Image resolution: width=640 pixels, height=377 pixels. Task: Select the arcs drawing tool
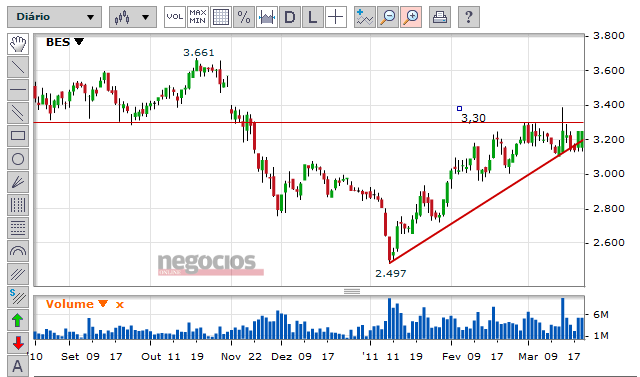click(18, 251)
